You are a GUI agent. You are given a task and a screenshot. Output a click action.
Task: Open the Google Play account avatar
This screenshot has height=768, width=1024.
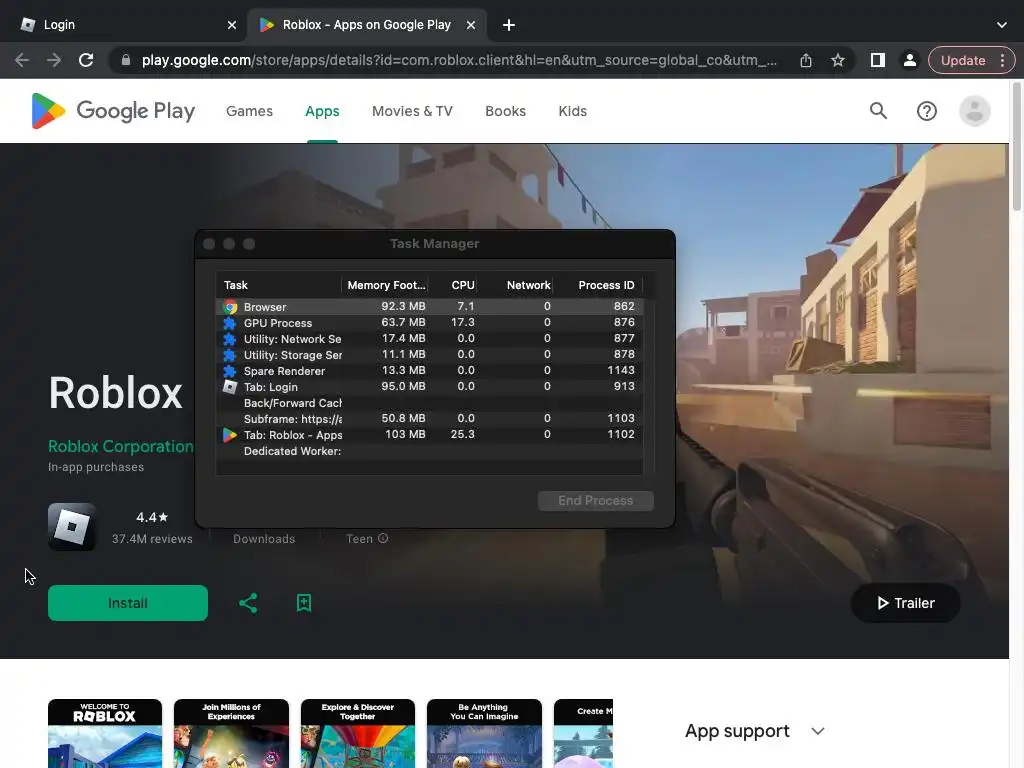click(974, 111)
